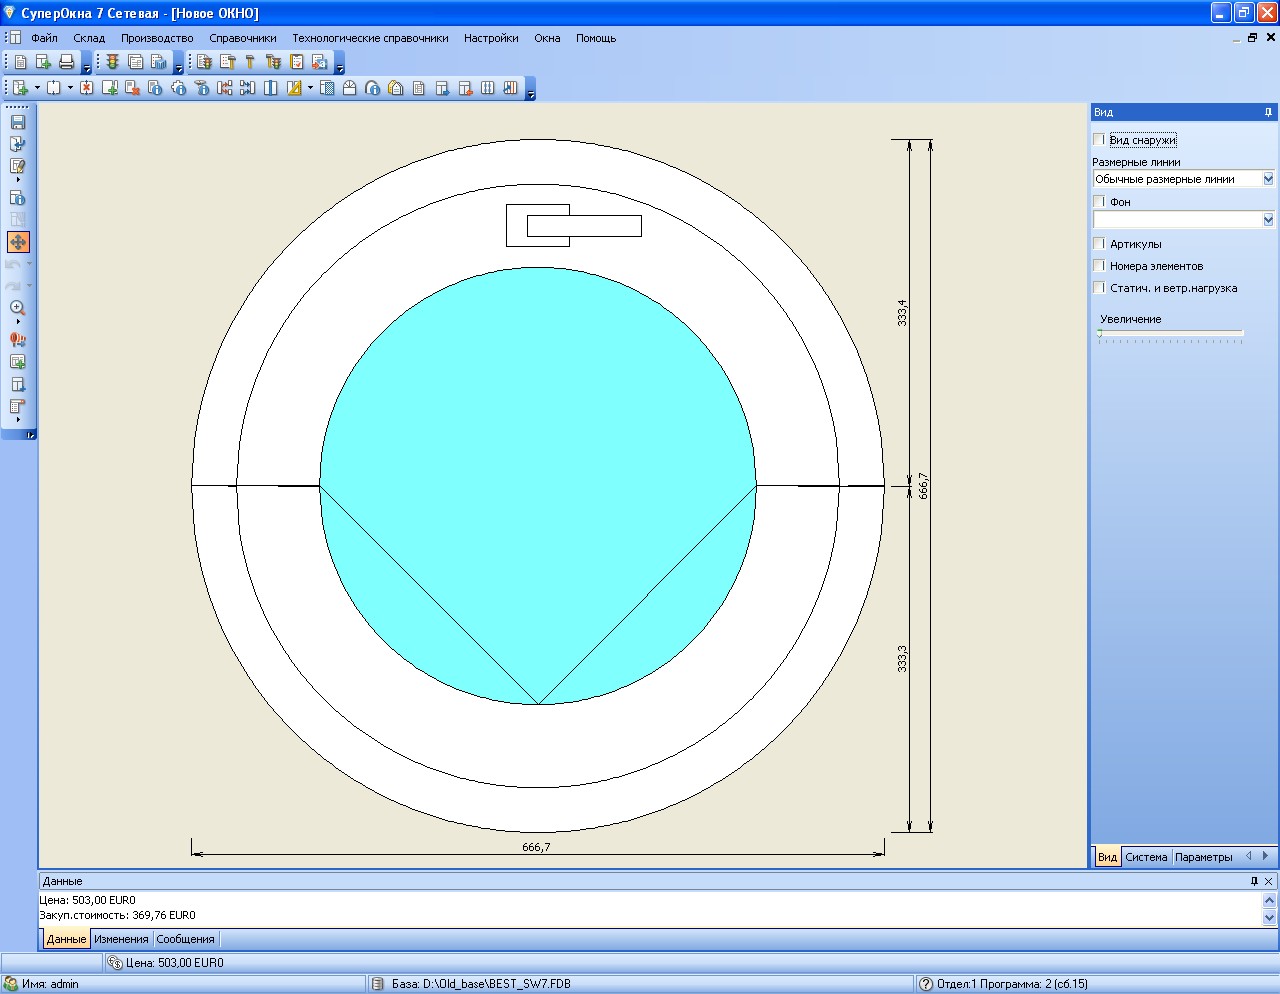Expand the Фон combo box
Viewport: 1280px width, 994px height.
[x=1184, y=219]
